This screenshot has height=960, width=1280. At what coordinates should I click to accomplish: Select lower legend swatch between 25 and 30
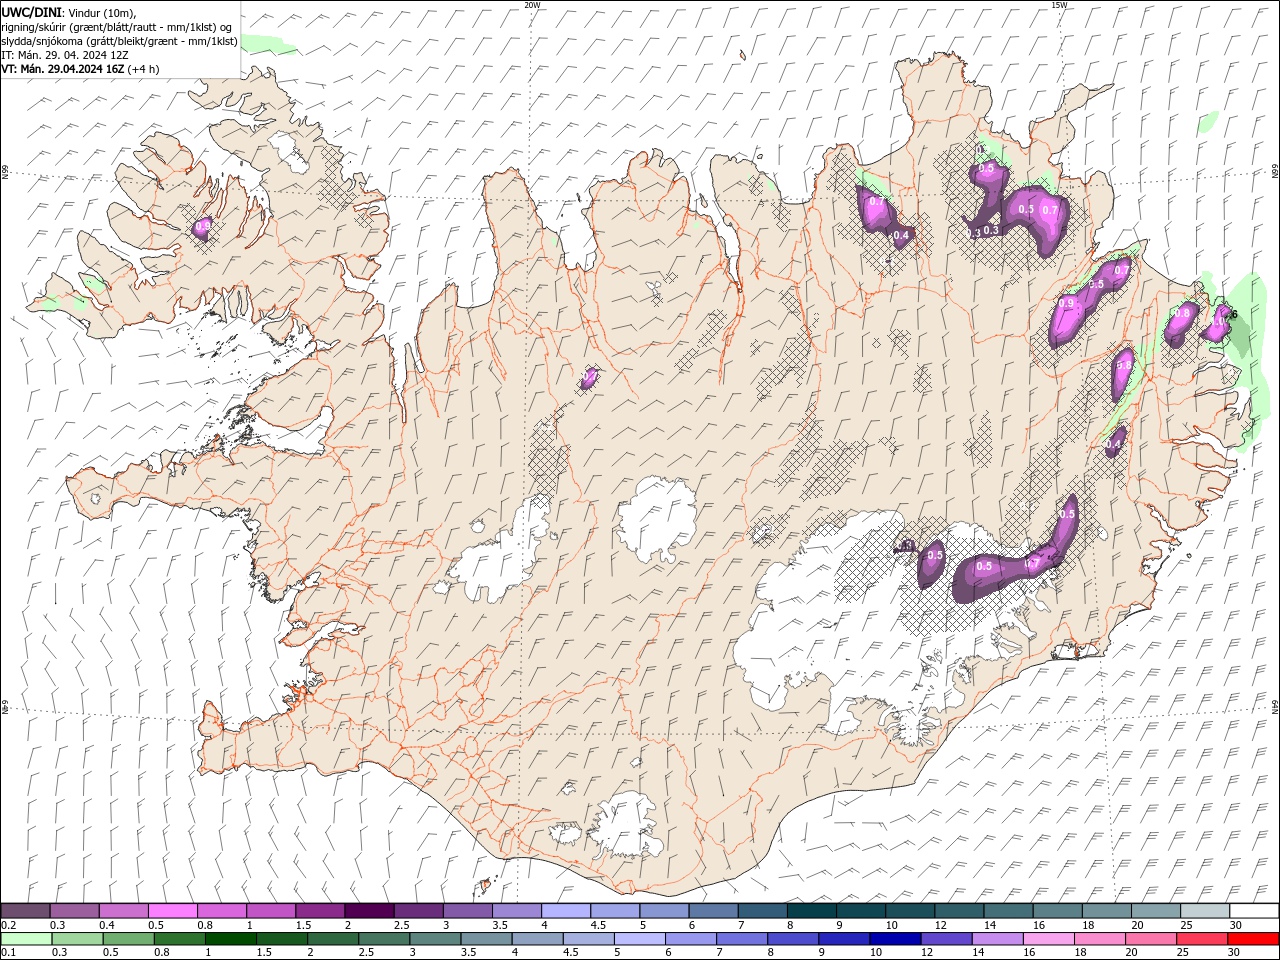pyautogui.click(x=1202, y=939)
